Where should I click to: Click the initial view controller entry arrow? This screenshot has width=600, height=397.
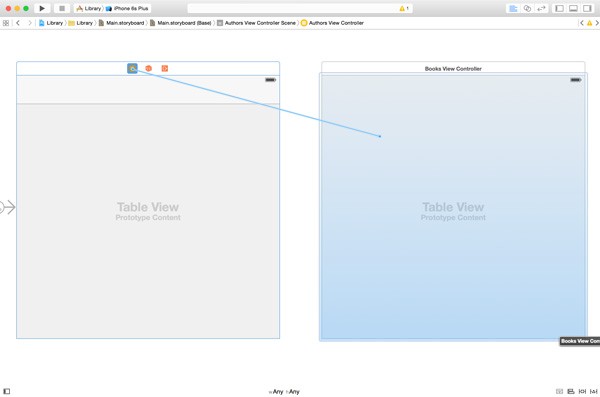click(8, 207)
